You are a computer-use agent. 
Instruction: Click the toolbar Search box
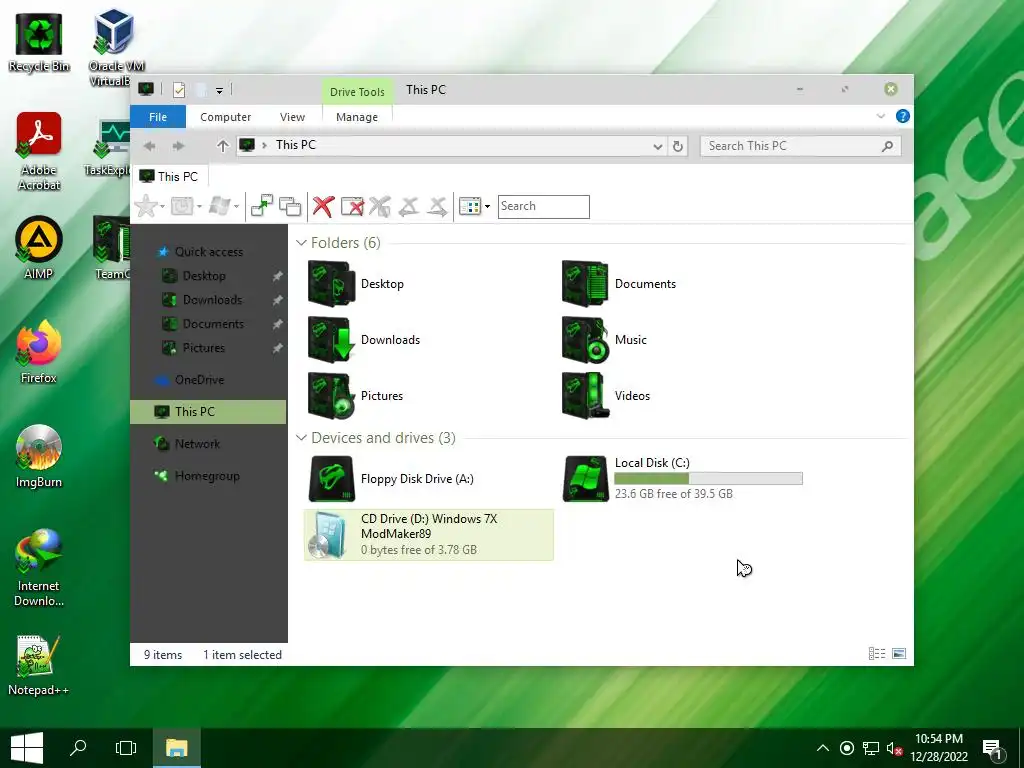click(543, 206)
